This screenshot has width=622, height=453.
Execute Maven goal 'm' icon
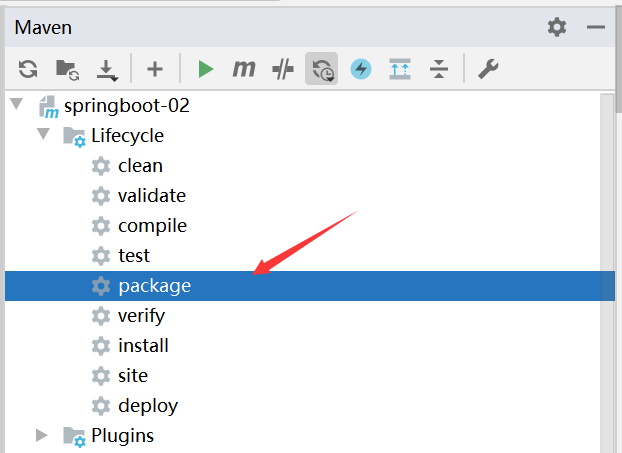(244, 69)
